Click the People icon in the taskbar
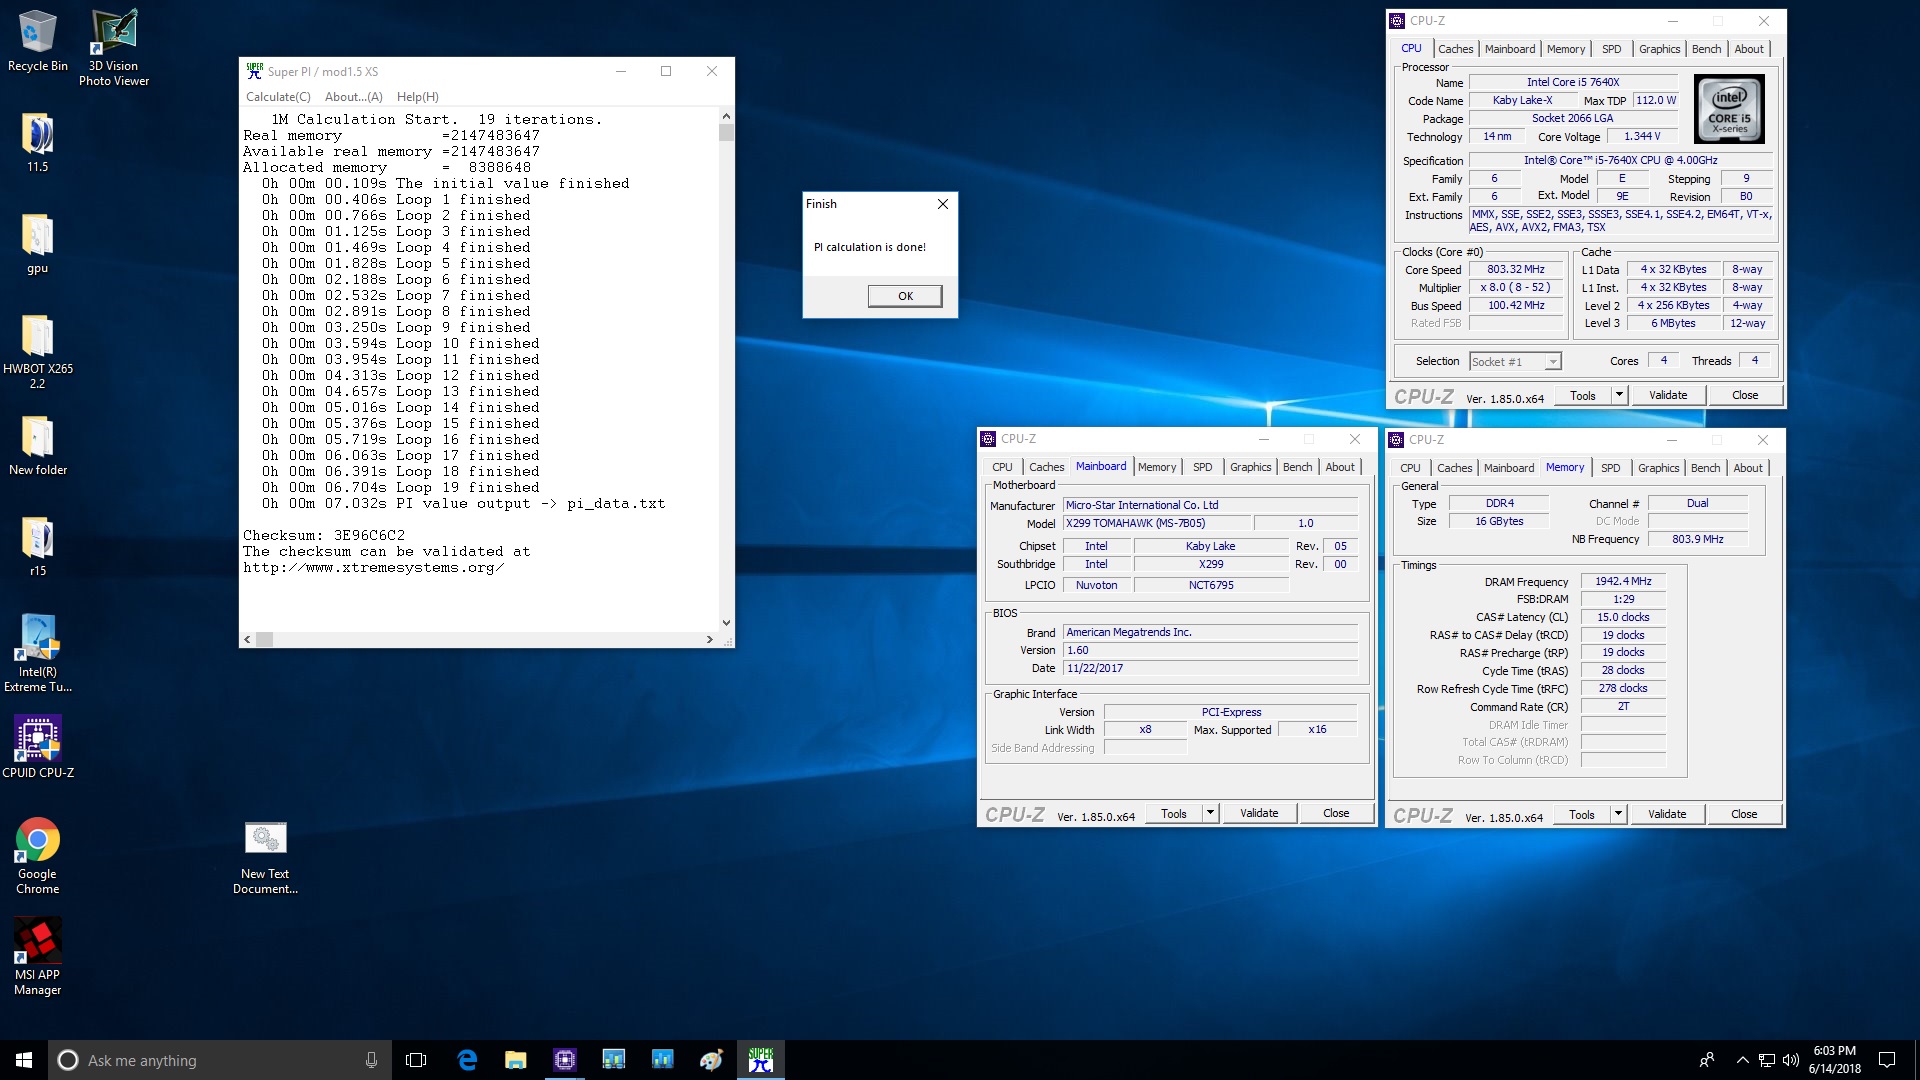Screen dimensions: 1920x1080 click(1707, 1060)
